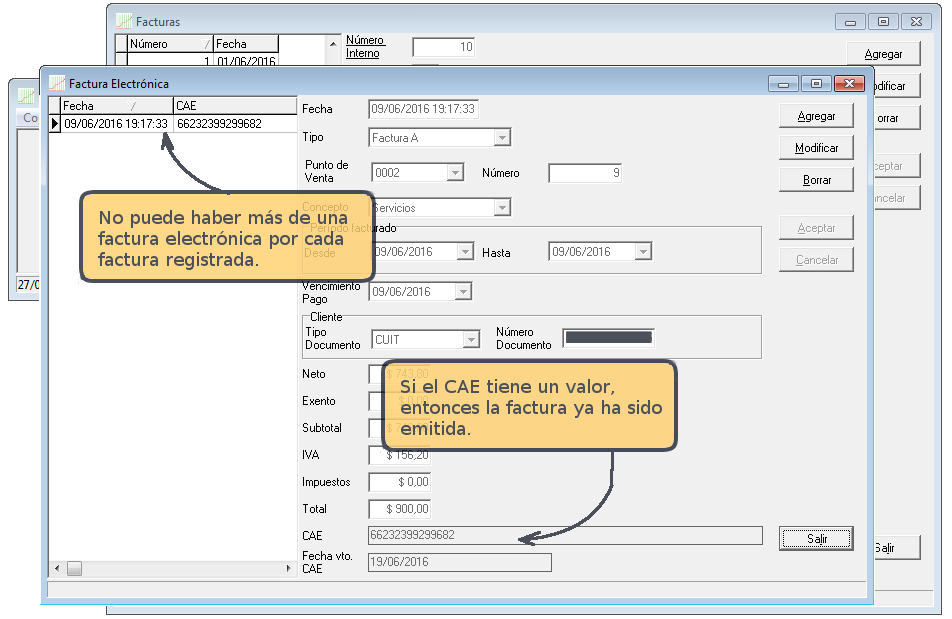
Task: Click the Número field containing 9
Action: point(586,173)
